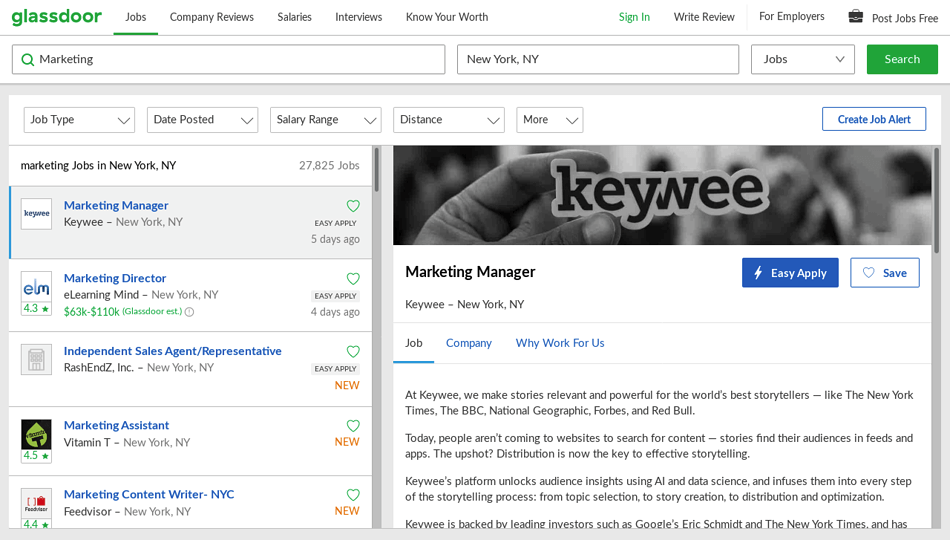
Task: Open the Feedvisor logo thumbnail
Action: (36, 503)
